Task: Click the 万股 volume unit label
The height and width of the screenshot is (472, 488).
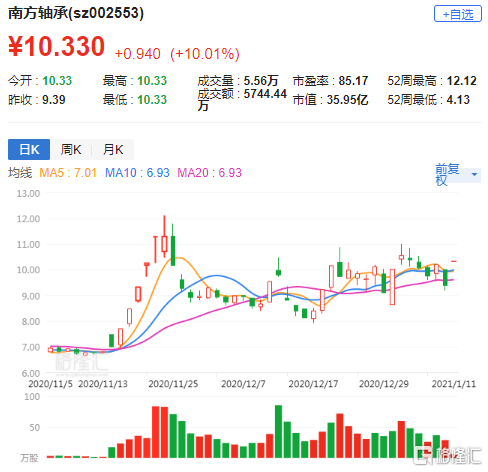Action: (x=29, y=458)
